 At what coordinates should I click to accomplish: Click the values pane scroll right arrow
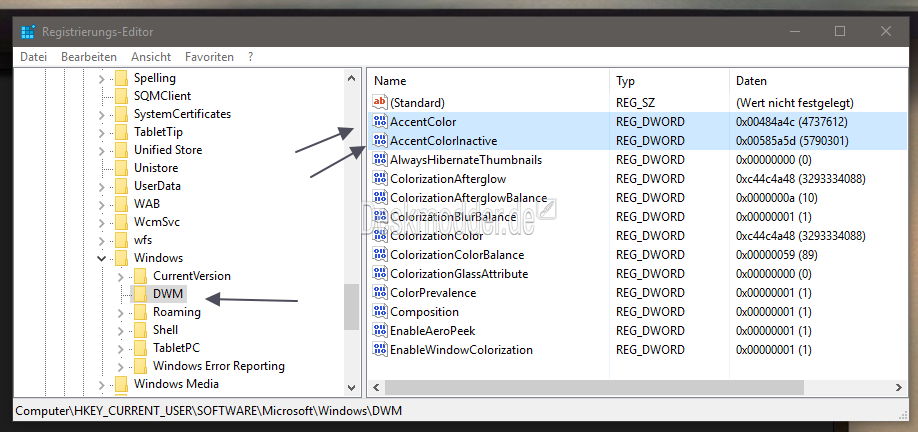pyautogui.click(x=899, y=388)
